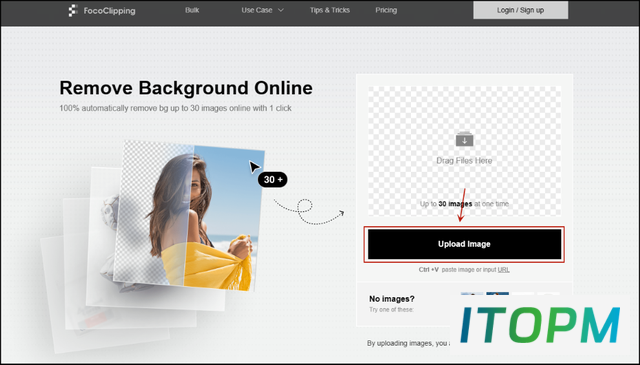Viewport: 640px width, 365px height.
Task: Click the Remove Background Online heading
Action: tap(186, 88)
